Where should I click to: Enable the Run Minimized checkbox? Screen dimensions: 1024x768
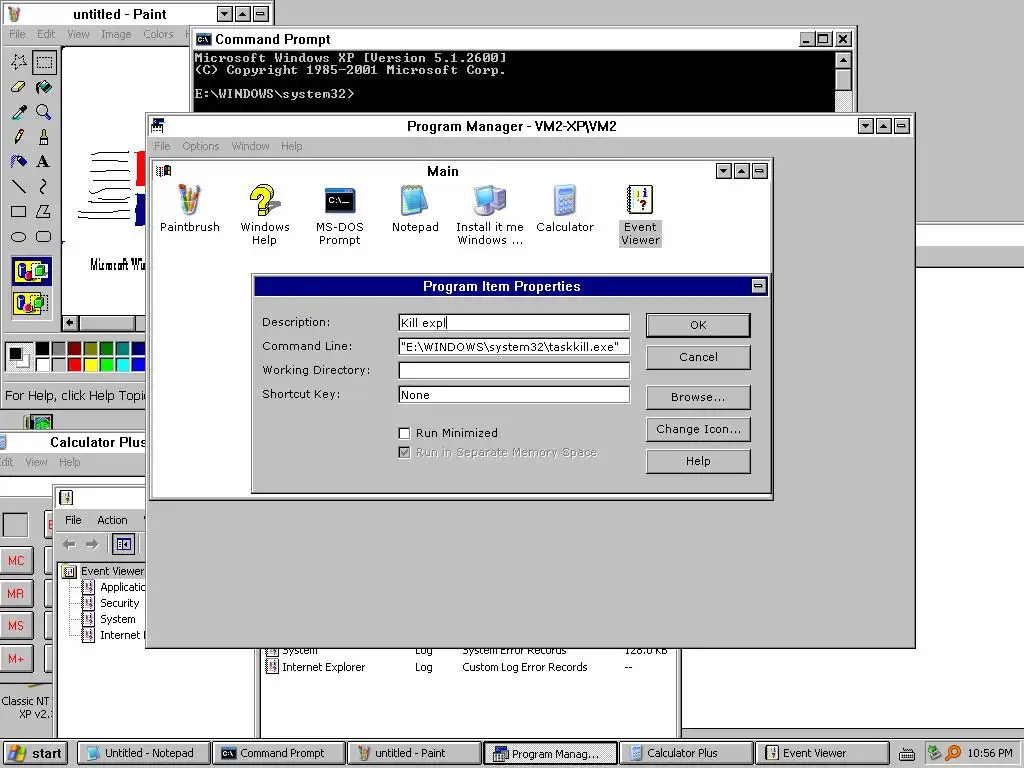click(404, 433)
